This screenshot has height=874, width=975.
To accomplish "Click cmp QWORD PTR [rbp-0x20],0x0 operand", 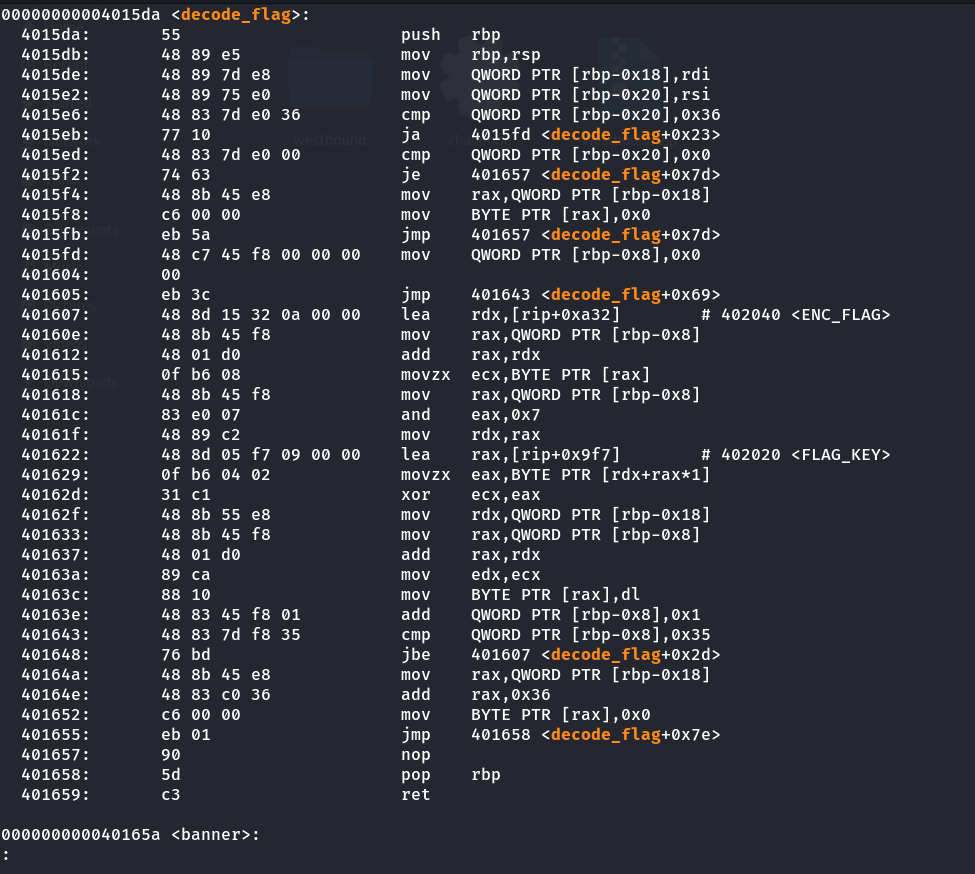I will point(591,155).
